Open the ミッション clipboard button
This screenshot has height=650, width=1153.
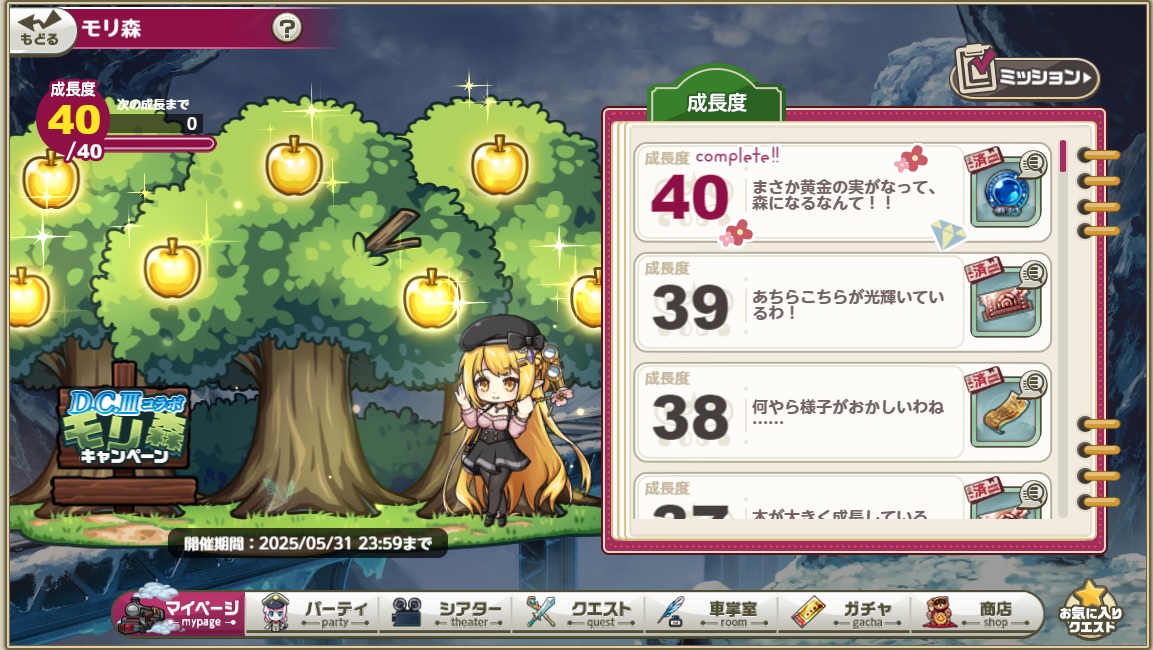(1024, 74)
